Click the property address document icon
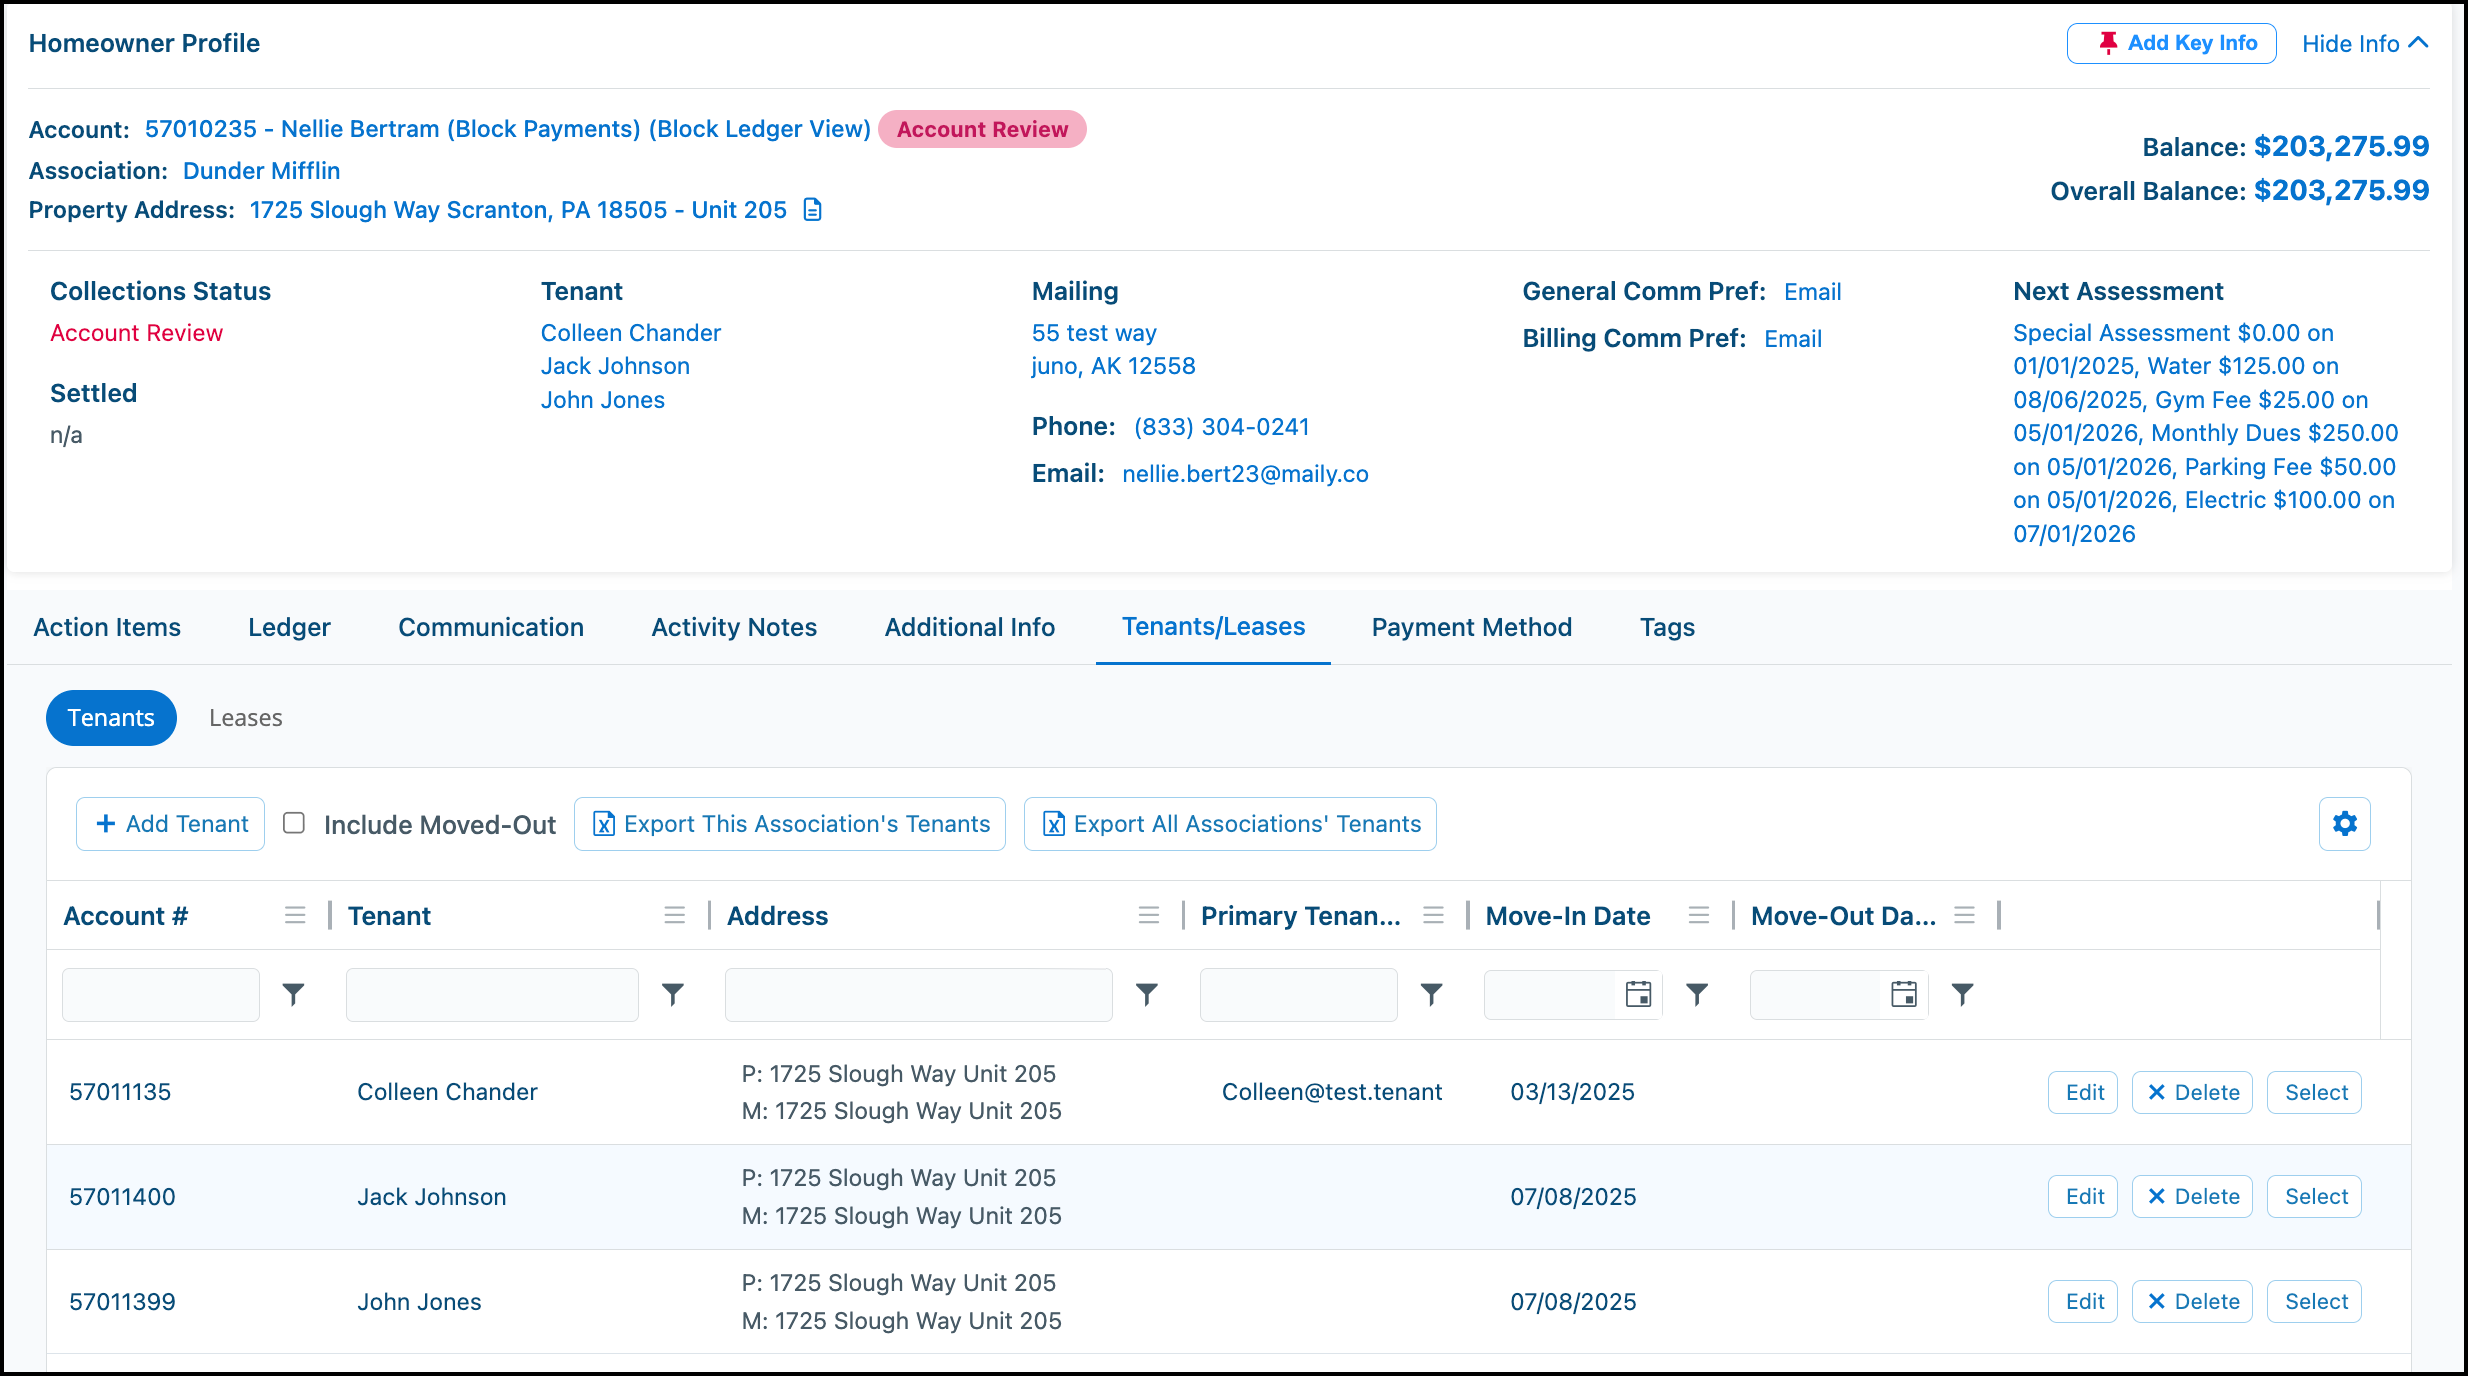This screenshot has height=1376, width=2468. click(x=813, y=210)
